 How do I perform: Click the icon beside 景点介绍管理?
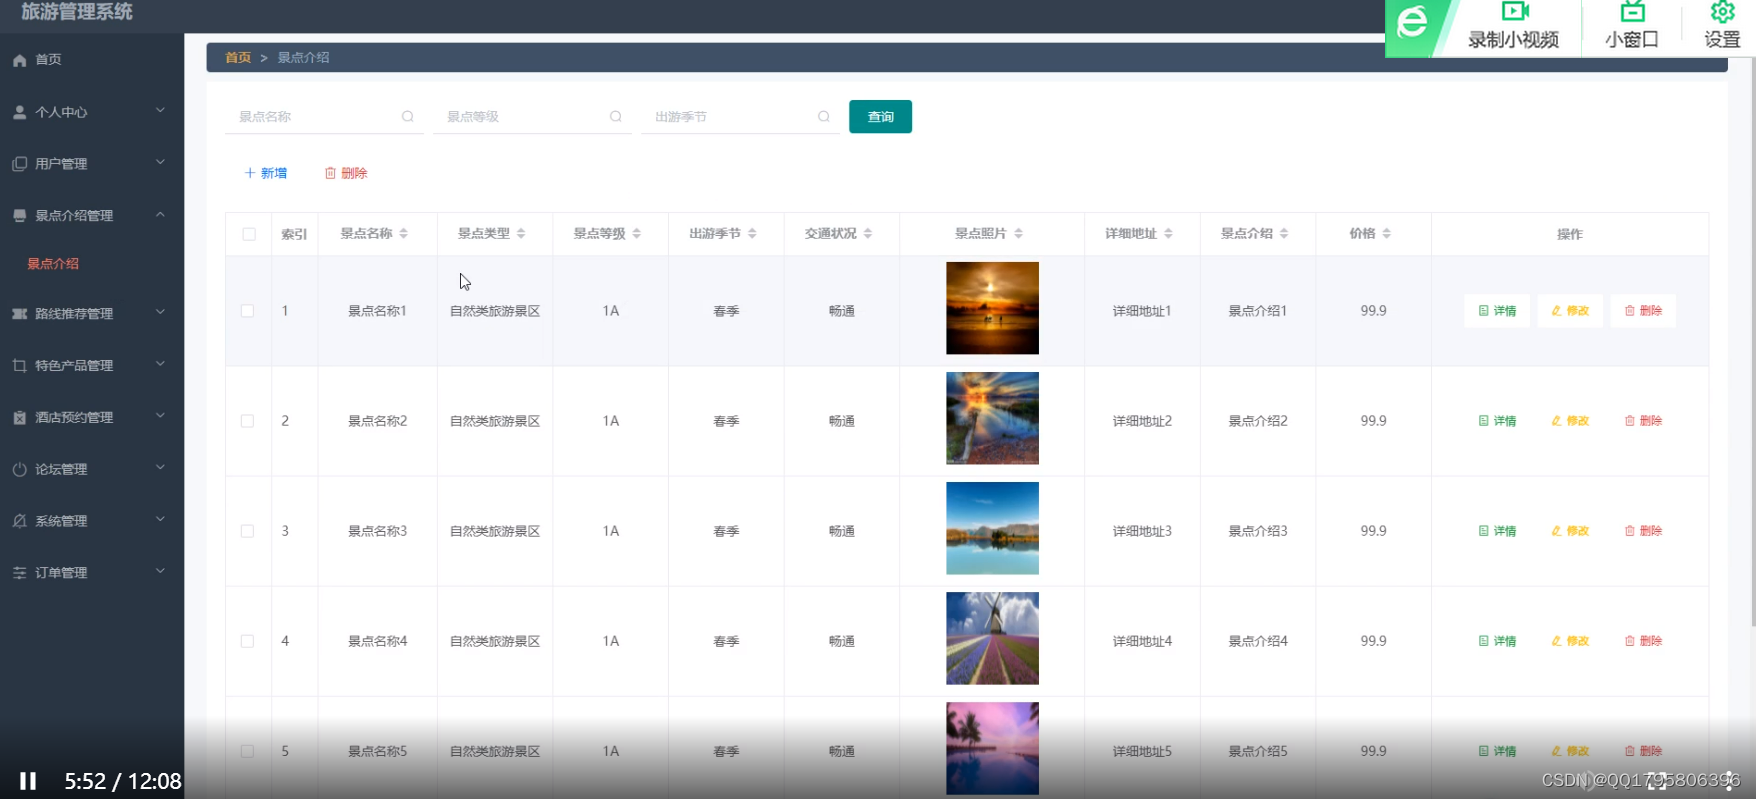tap(20, 216)
